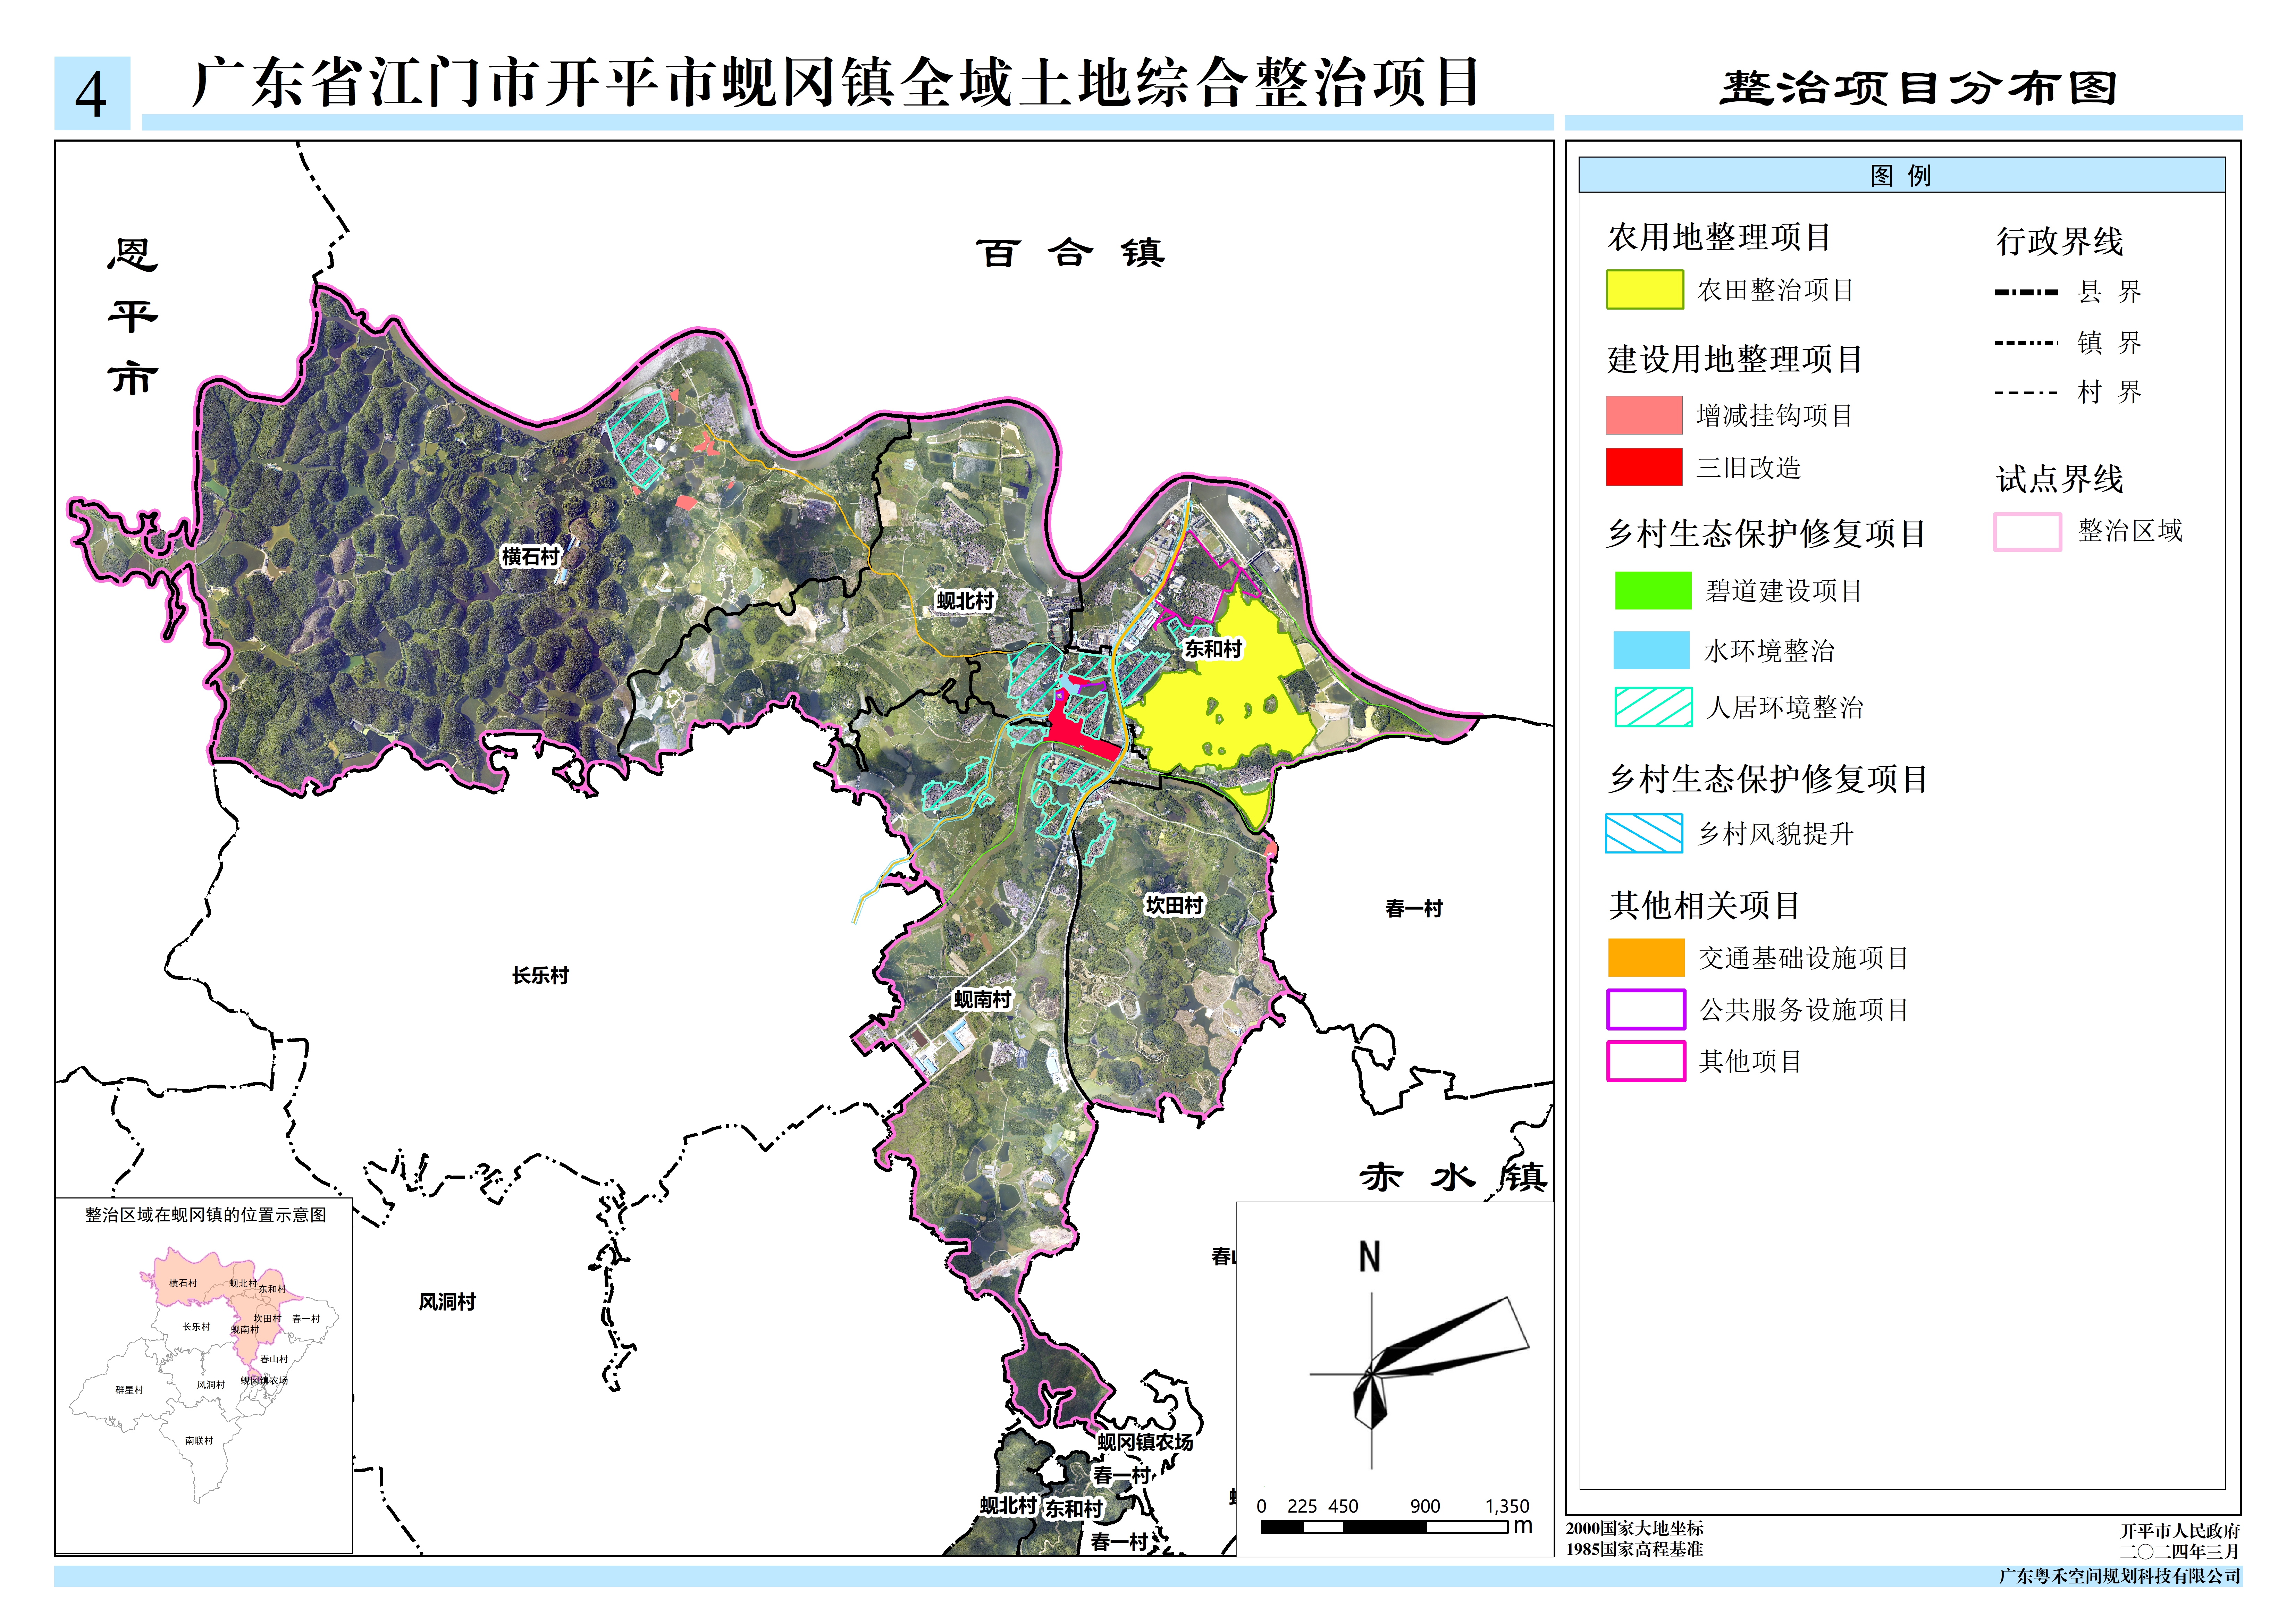Click the pink 增减挂钩项目 legend swatch
The width and height of the screenshot is (2295, 1624).
1643,415
